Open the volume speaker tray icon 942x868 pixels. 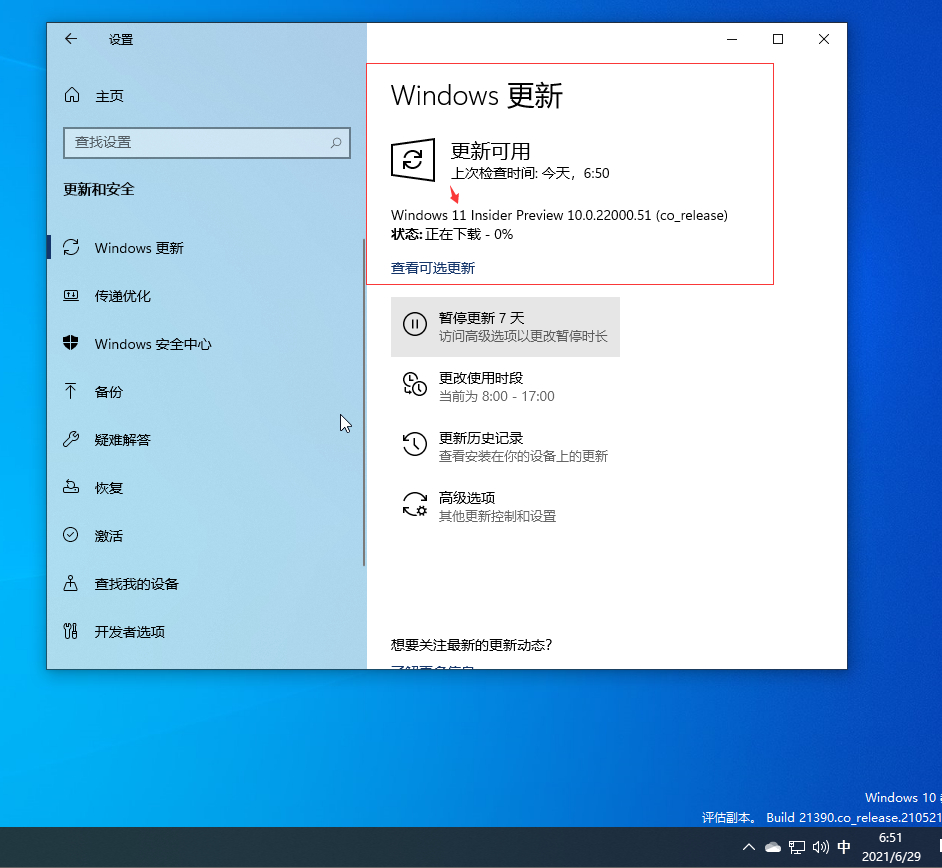coord(821,847)
